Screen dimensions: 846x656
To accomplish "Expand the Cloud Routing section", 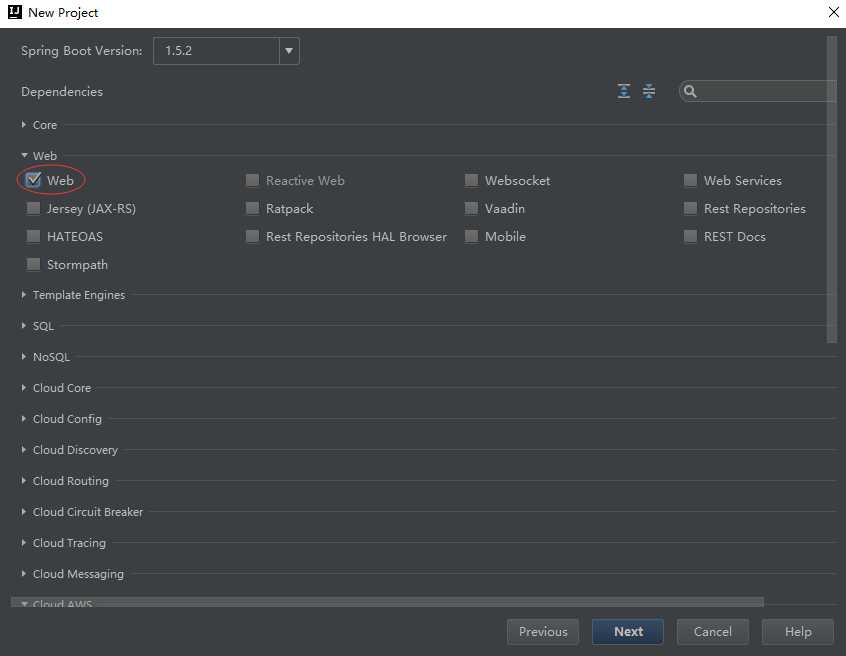I will point(24,480).
